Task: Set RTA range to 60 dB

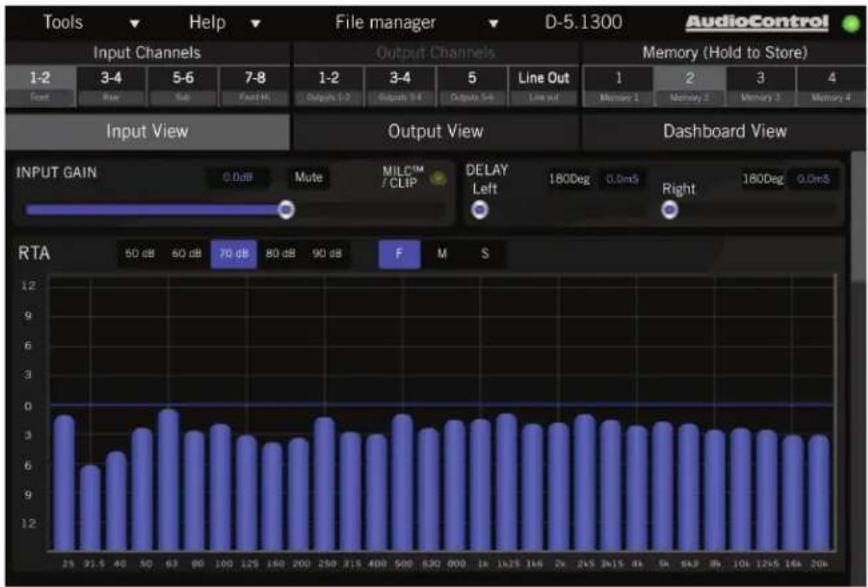Action: point(187,254)
